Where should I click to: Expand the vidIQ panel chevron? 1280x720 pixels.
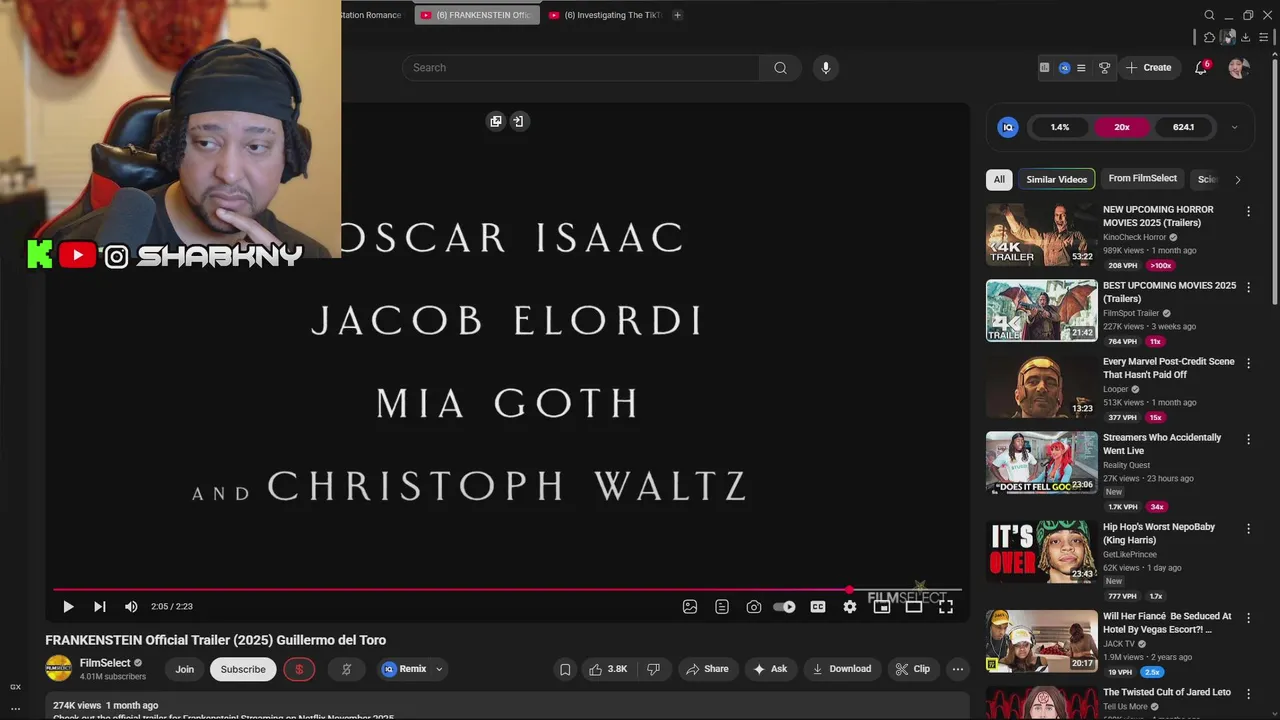tap(1234, 127)
